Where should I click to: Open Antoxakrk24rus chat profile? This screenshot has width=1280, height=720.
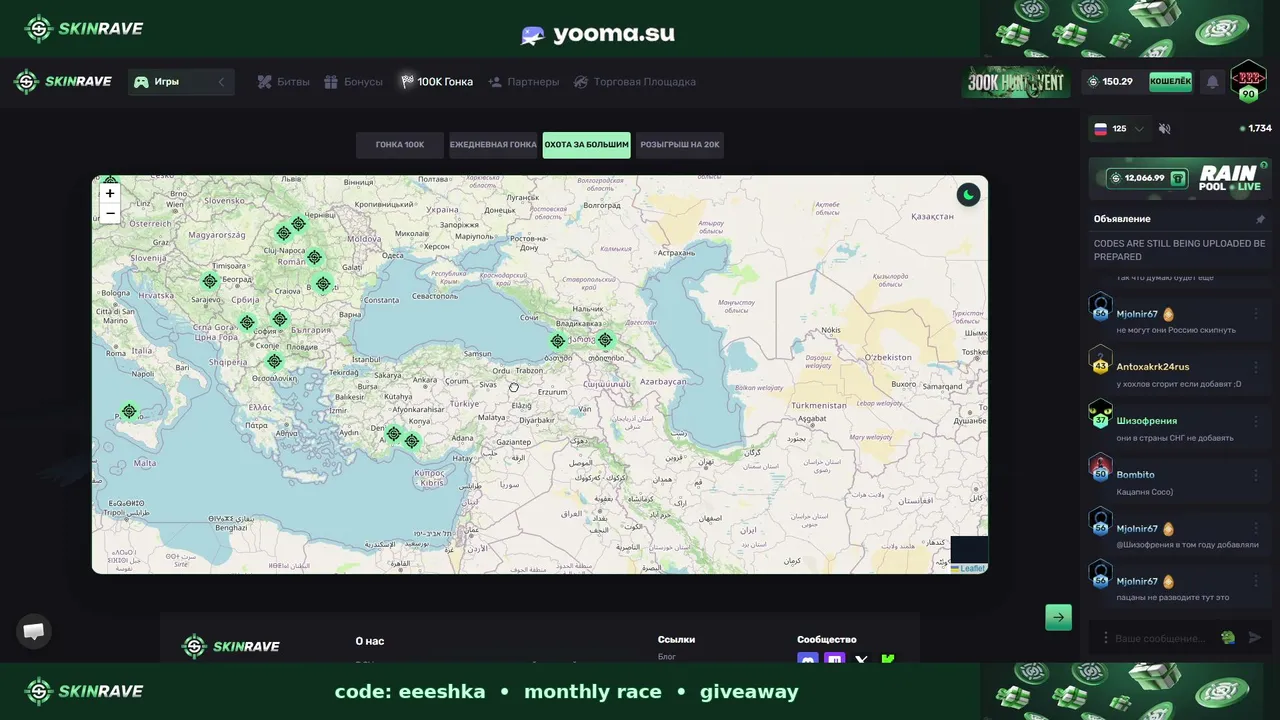point(1152,366)
